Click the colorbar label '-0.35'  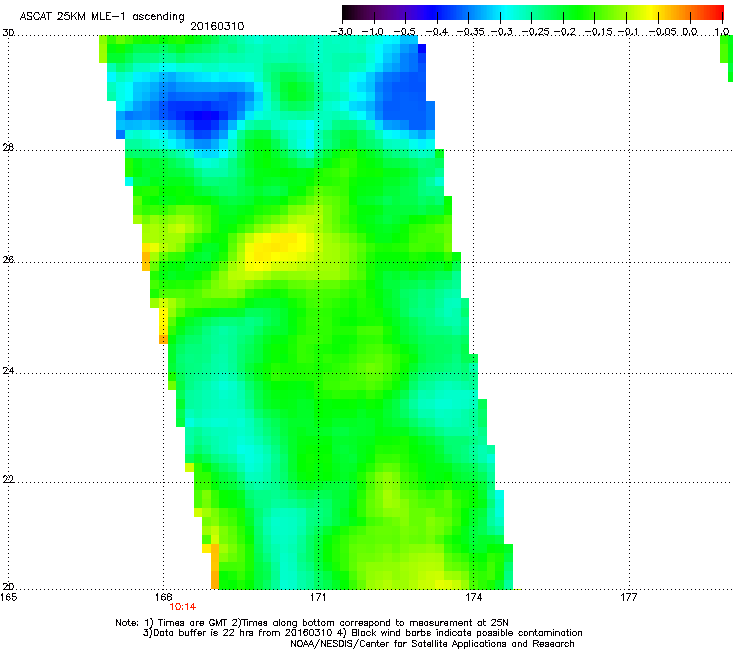point(471,32)
